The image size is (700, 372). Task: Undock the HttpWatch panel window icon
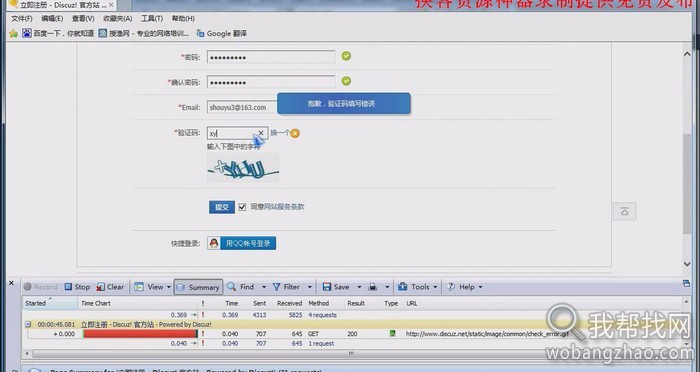coord(686,284)
